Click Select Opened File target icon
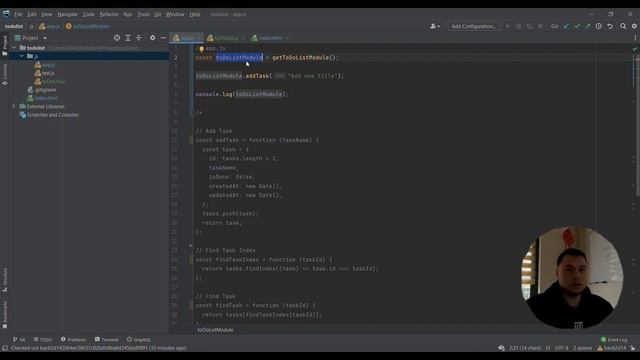 pos(117,38)
